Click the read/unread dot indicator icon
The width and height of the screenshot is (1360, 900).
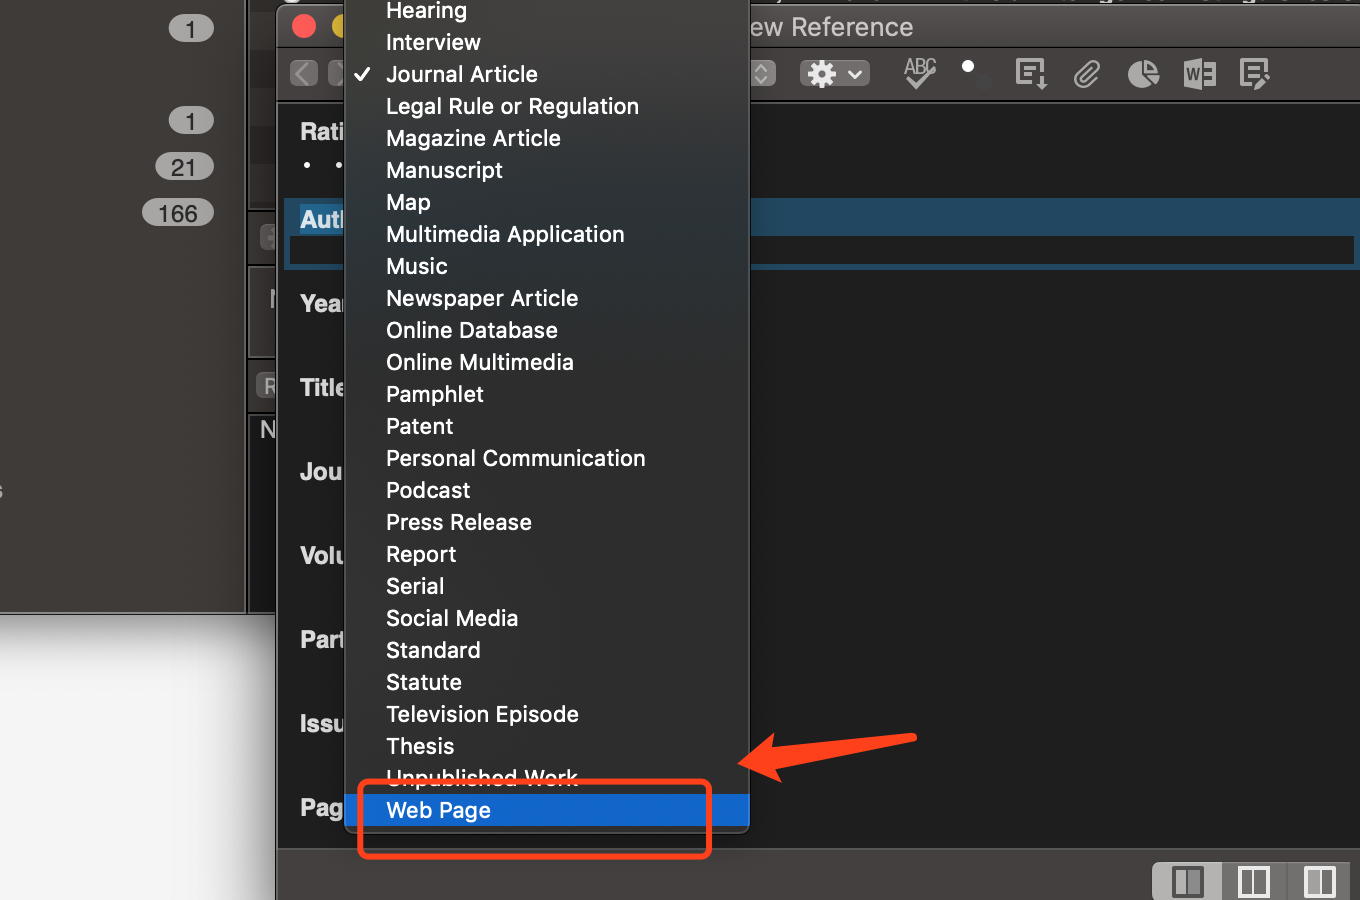[x=969, y=67]
